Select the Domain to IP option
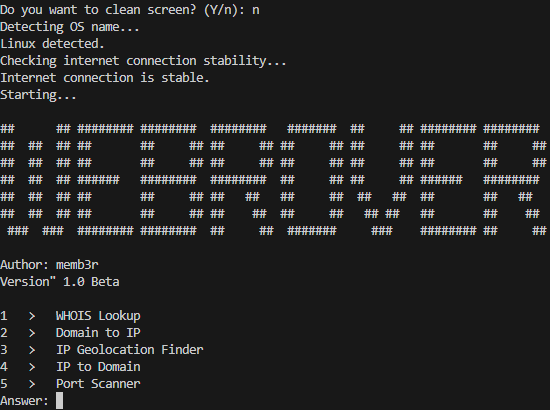Screen dimensions: 550x410 [98, 332]
